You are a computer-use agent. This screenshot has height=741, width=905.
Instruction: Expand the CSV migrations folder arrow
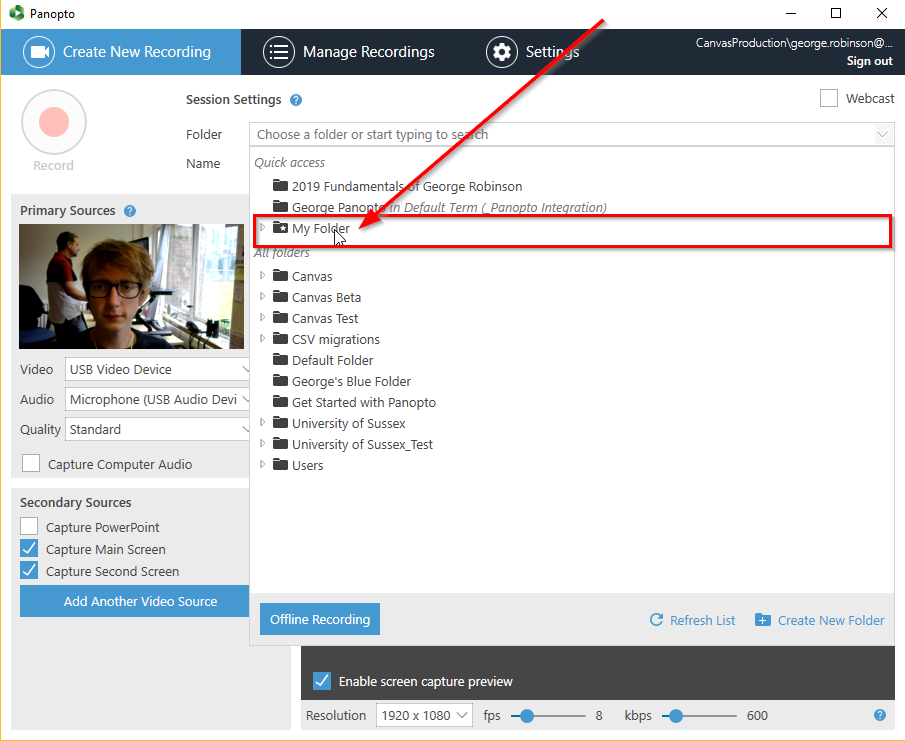[262, 338]
